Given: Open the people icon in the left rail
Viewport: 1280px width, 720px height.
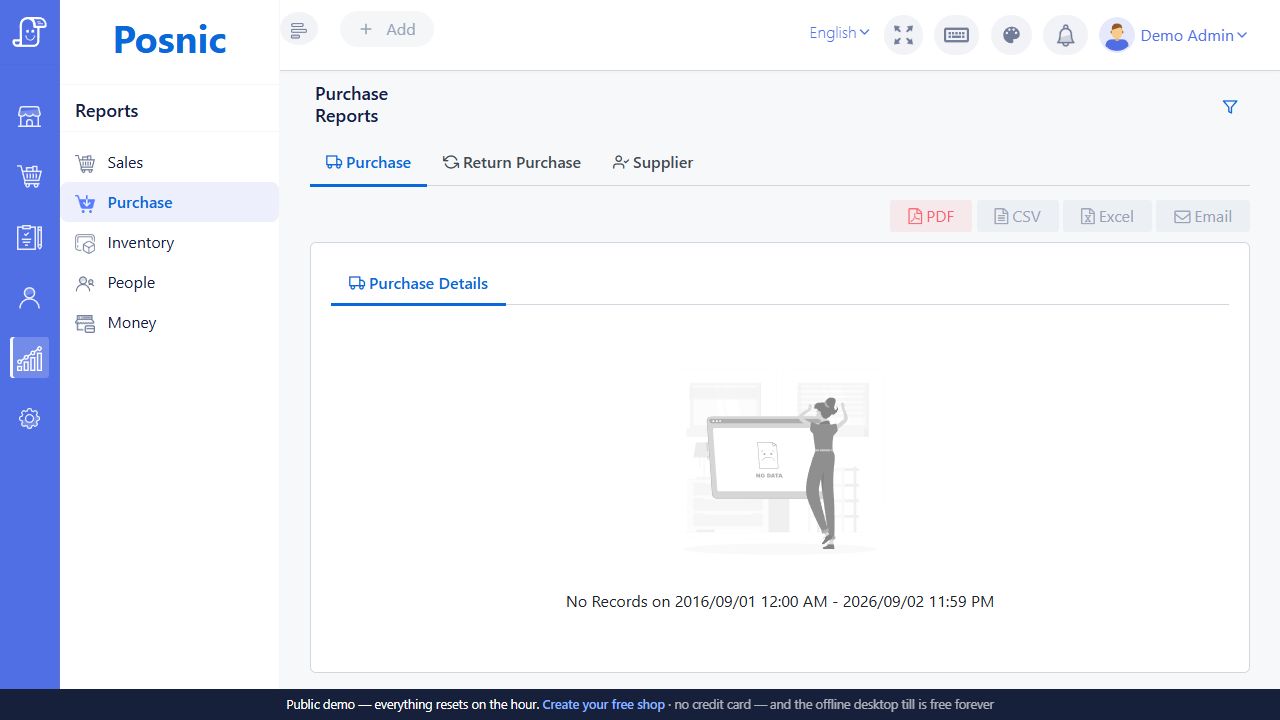Looking at the screenshot, I should (x=30, y=297).
